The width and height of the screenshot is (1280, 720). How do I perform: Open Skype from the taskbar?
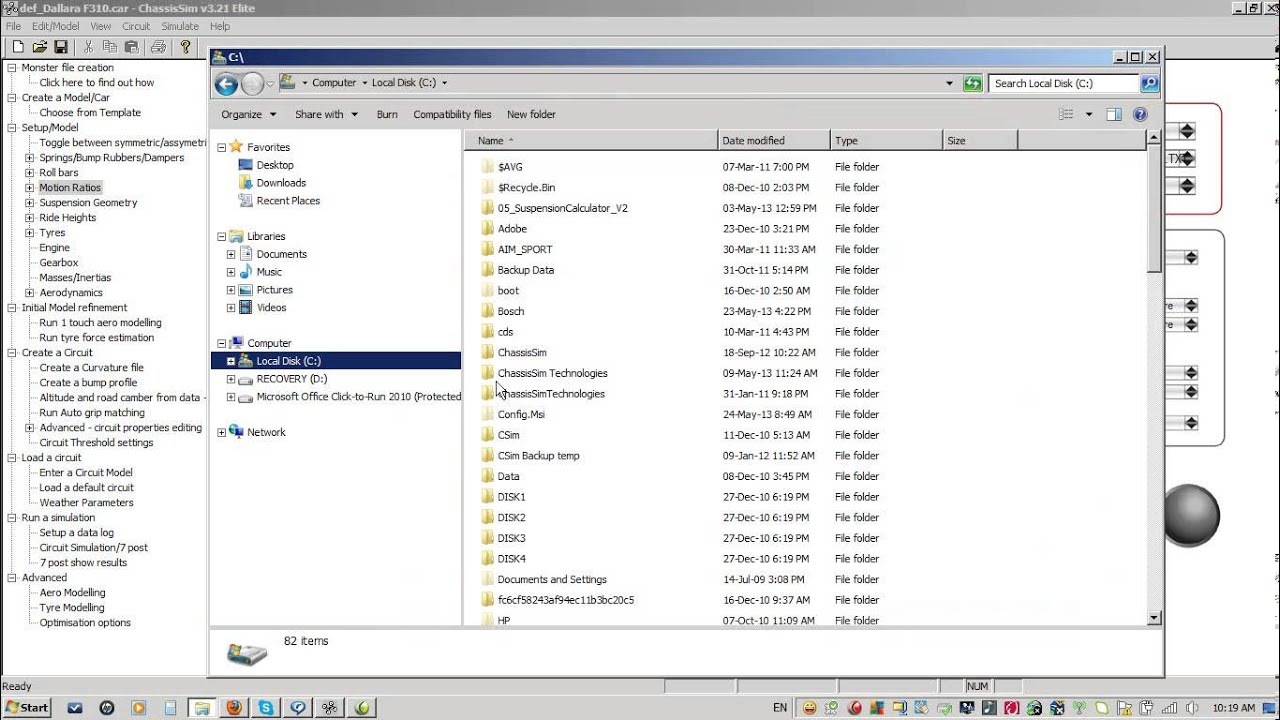pos(266,707)
